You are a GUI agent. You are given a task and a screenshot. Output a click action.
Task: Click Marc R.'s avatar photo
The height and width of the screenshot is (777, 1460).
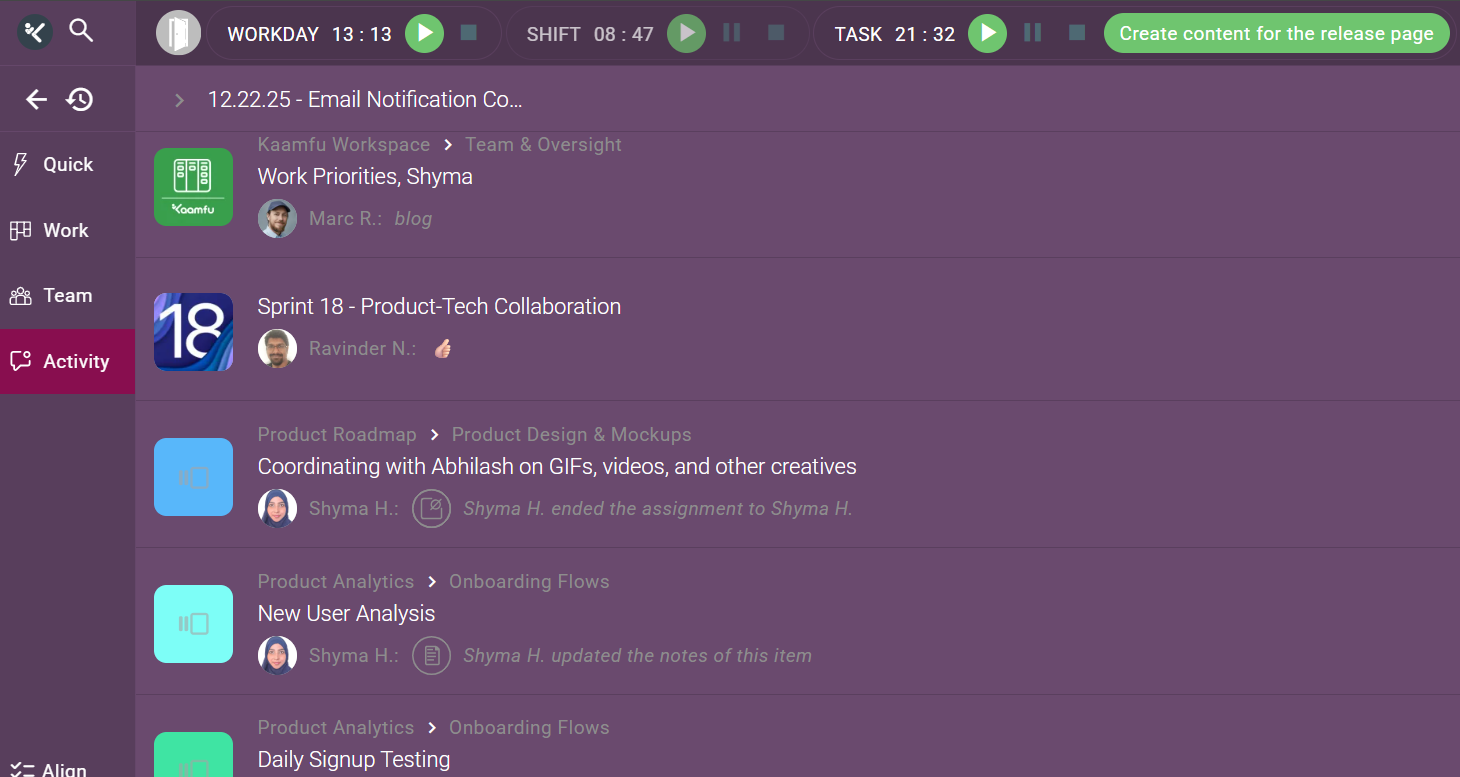(x=277, y=219)
